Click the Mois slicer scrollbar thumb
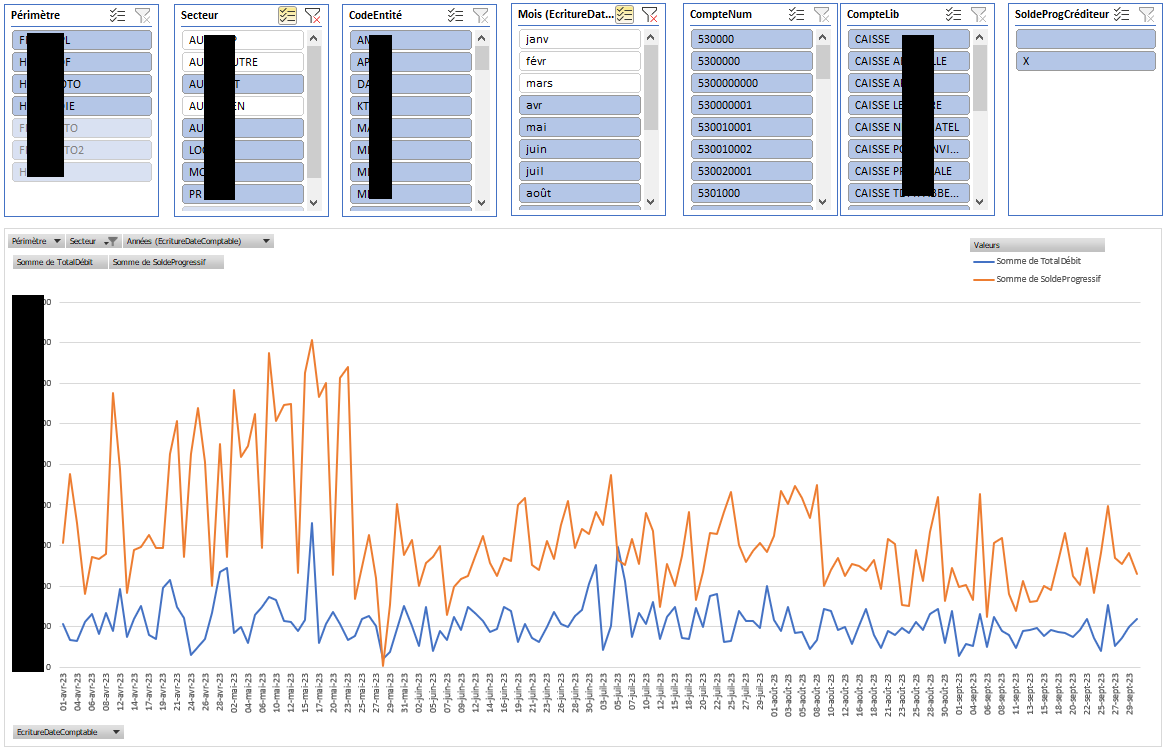 (651, 87)
